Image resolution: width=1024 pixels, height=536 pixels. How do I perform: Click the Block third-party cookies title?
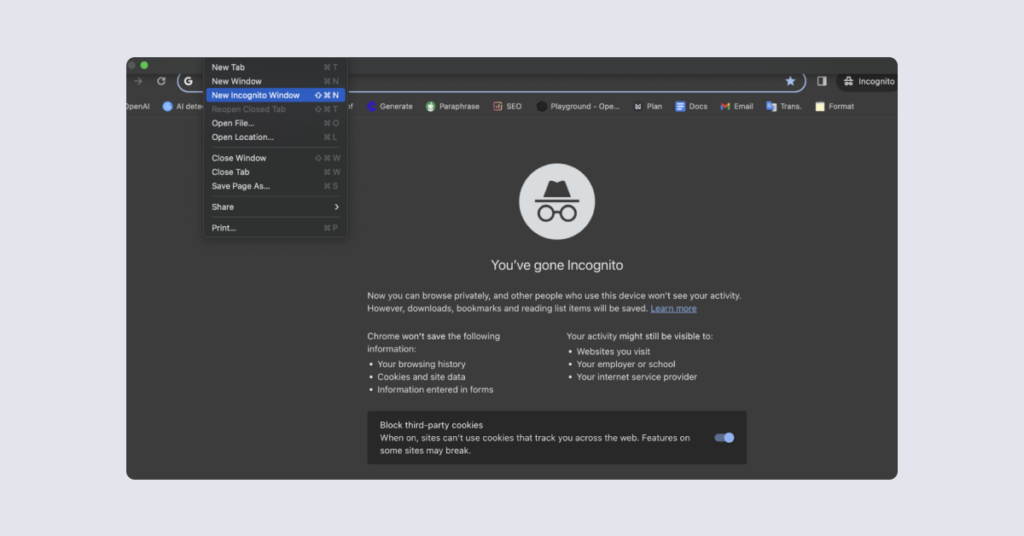coord(431,425)
